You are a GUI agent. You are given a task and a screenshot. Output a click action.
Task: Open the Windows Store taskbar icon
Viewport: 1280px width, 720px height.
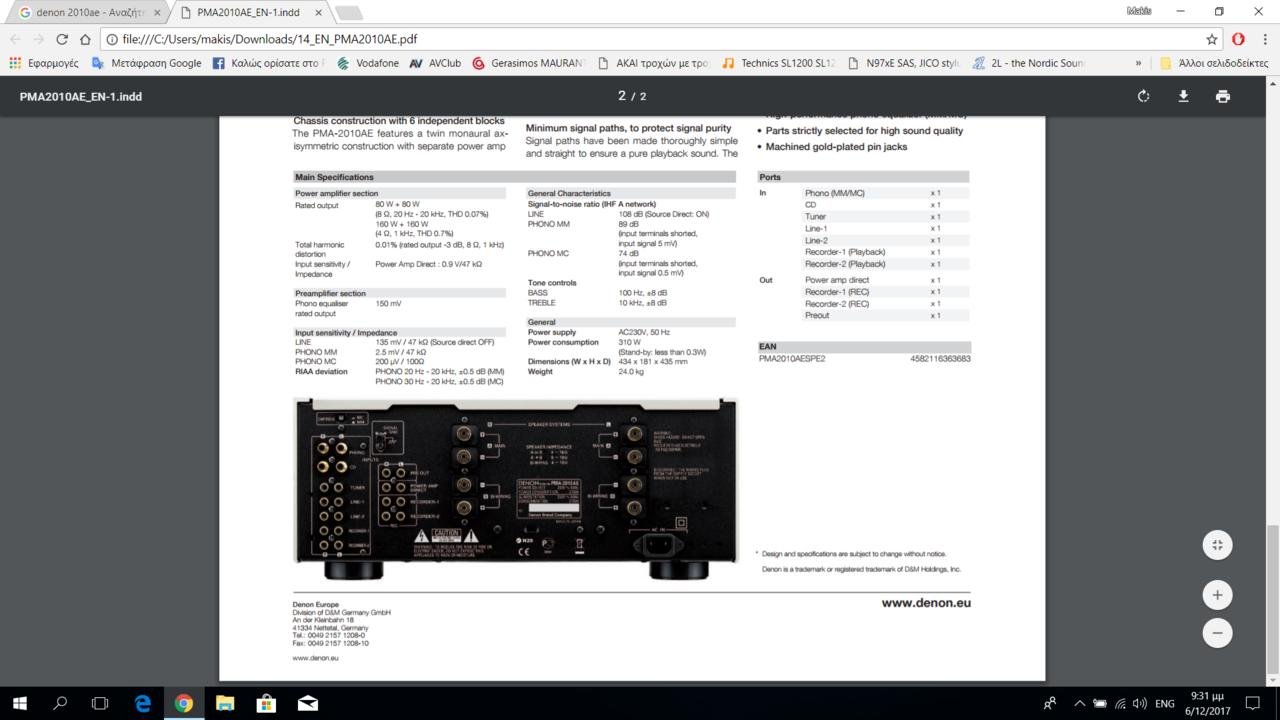[266, 703]
